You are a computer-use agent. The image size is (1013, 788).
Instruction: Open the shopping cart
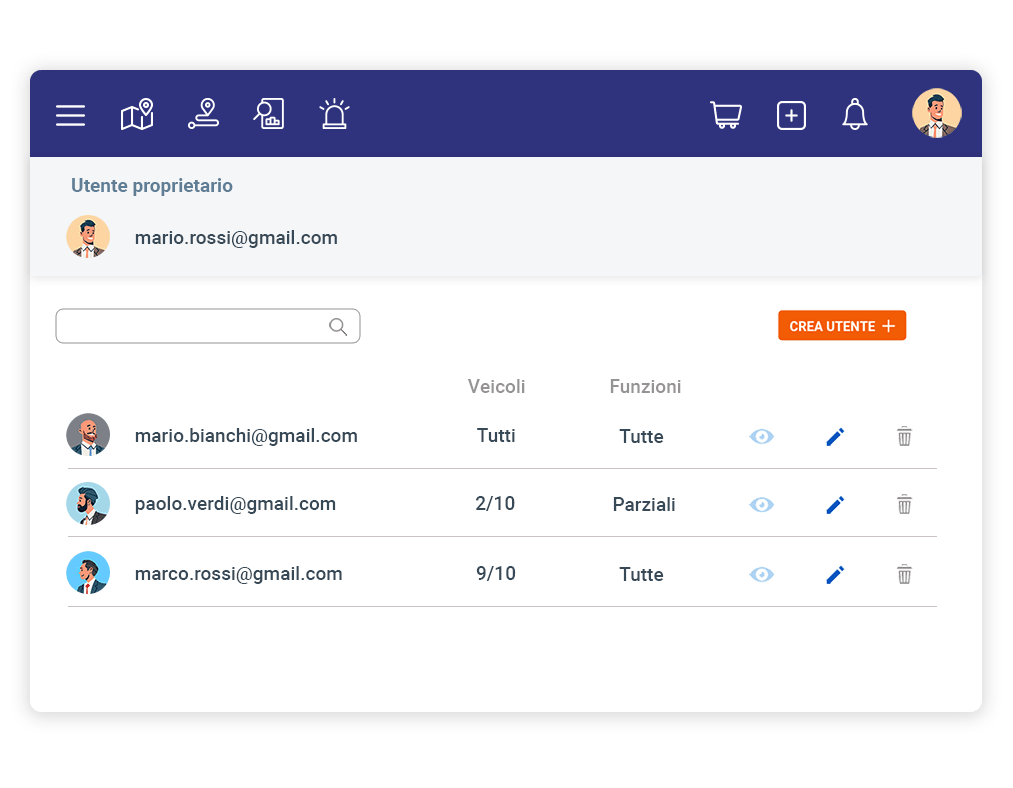(x=726, y=115)
